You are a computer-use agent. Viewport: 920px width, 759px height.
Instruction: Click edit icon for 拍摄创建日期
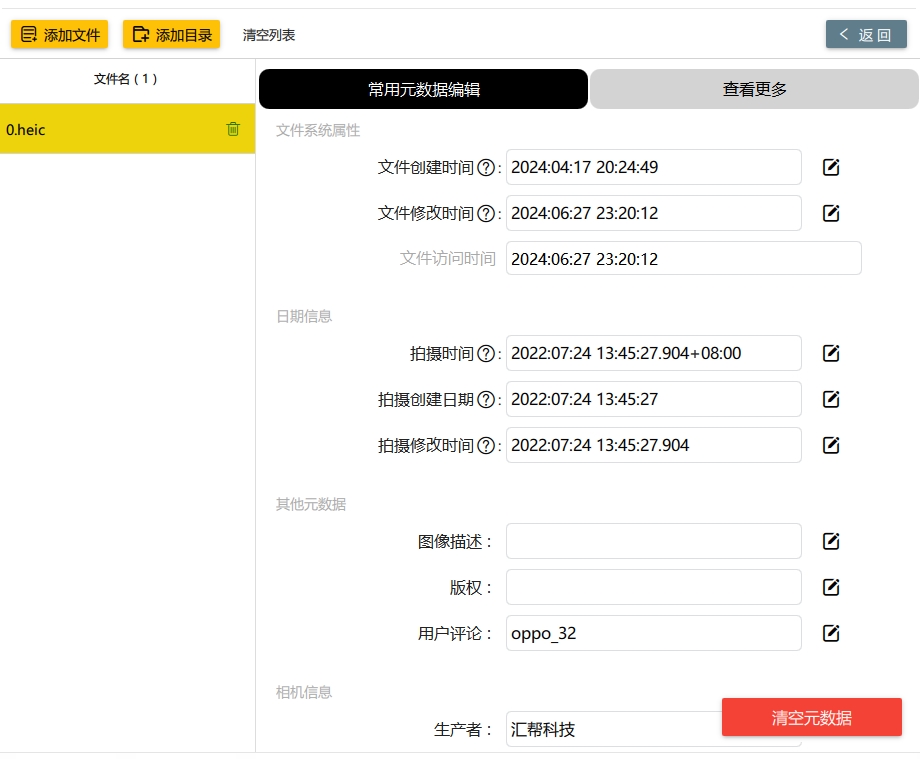(x=831, y=399)
